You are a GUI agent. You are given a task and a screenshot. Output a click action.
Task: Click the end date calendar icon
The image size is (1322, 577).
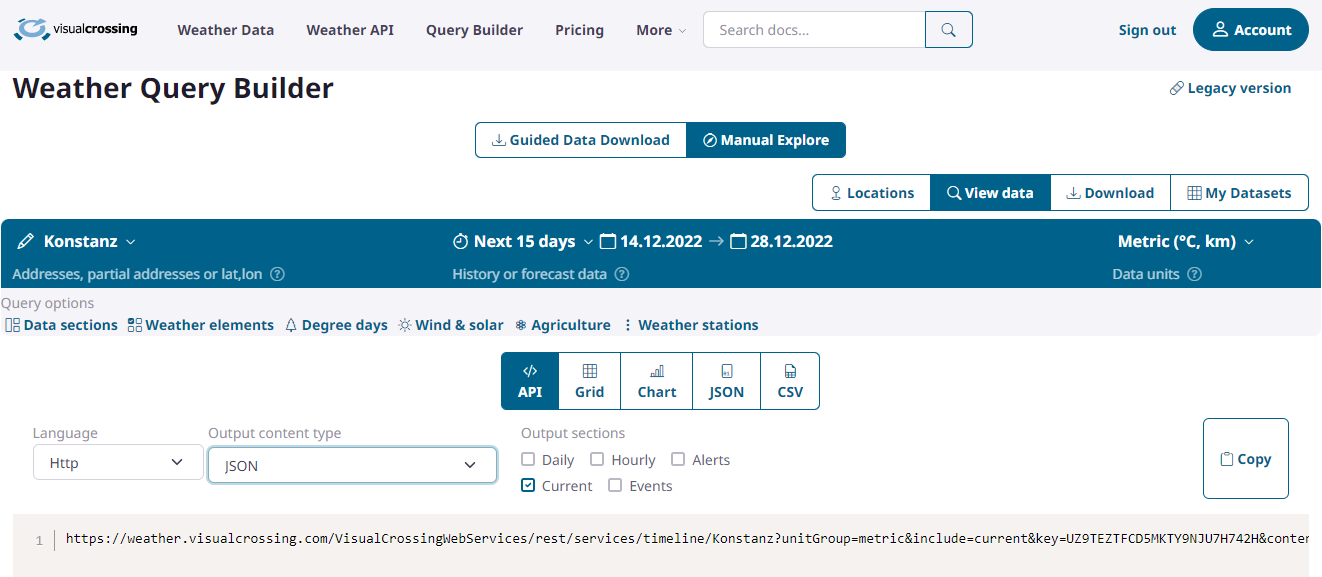coord(739,241)
